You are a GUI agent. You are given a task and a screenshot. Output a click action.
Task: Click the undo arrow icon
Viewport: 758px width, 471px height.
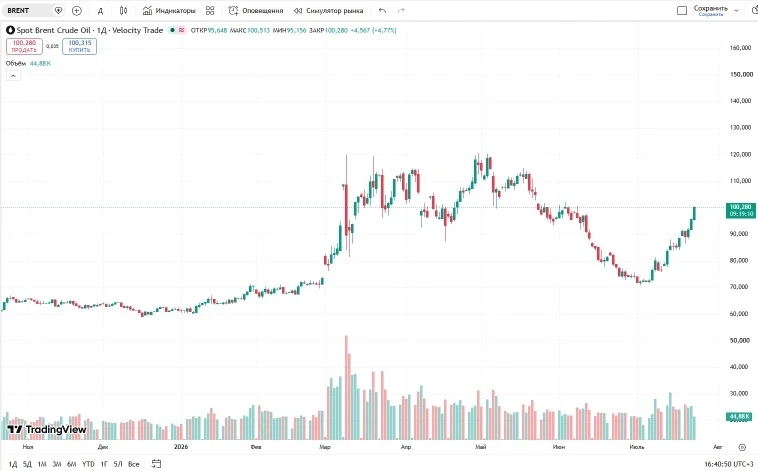382,10
